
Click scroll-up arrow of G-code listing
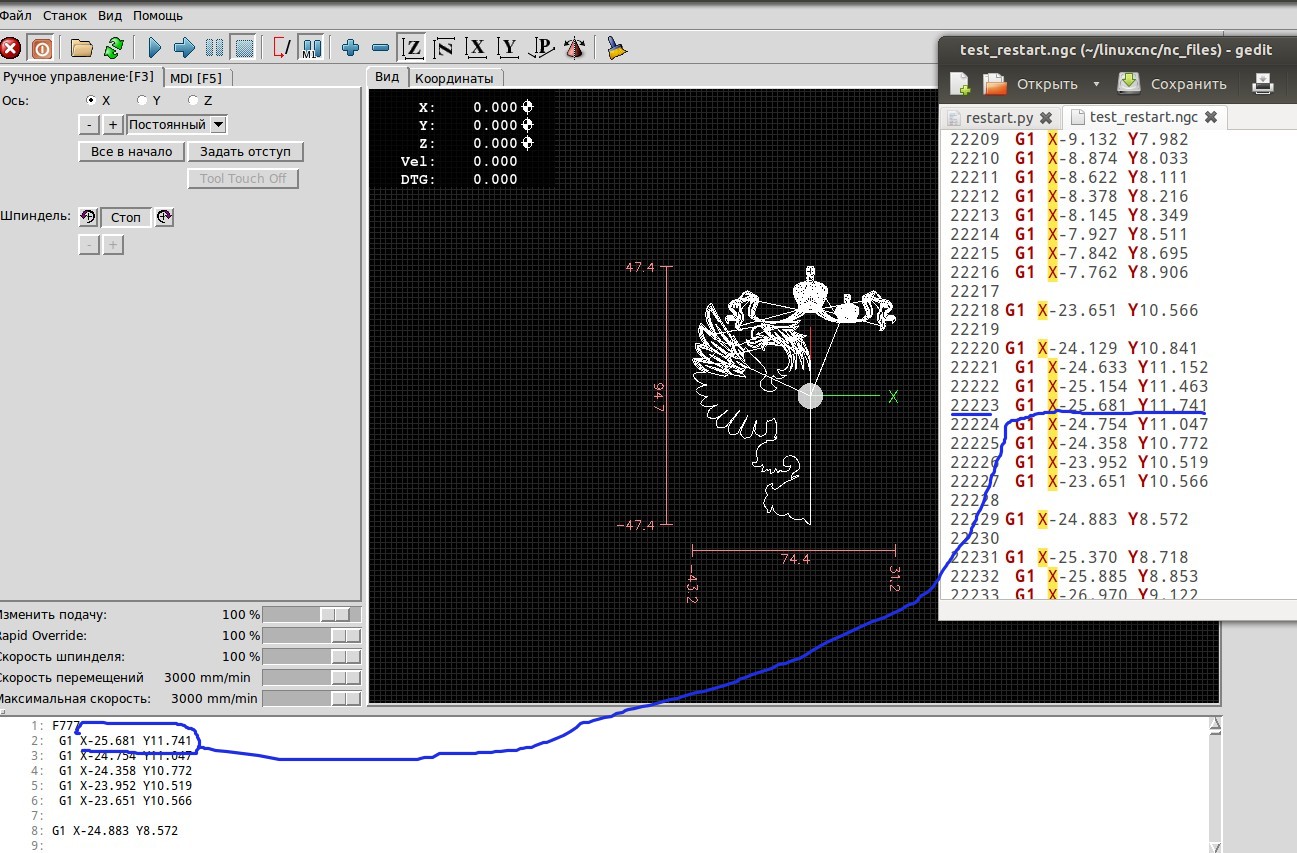(1216, 724)
